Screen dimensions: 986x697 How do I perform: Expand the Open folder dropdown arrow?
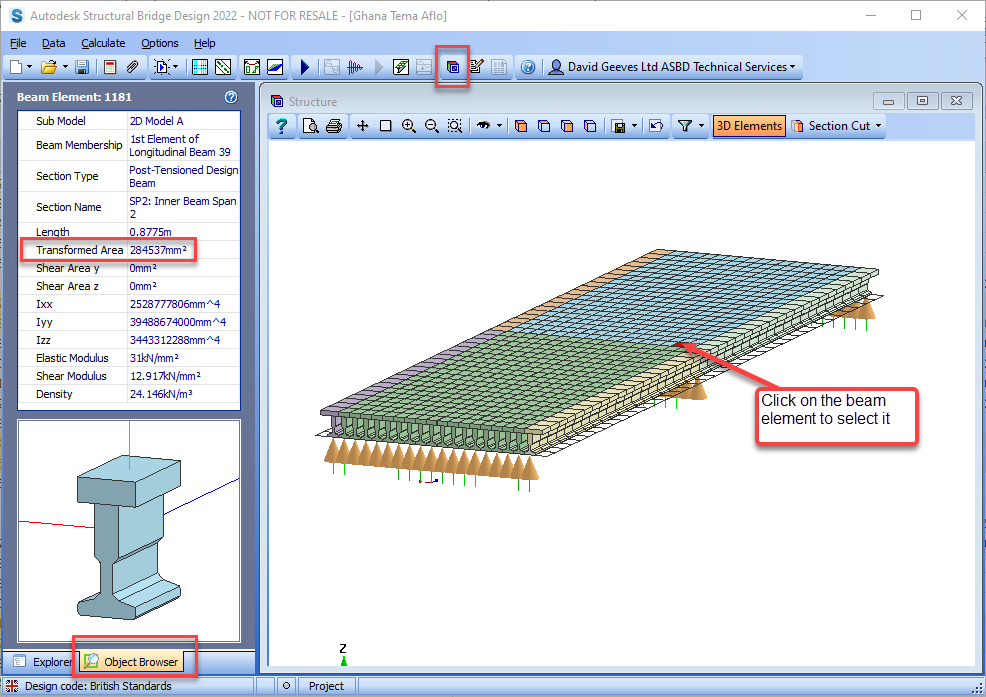[x=64, y=67]
